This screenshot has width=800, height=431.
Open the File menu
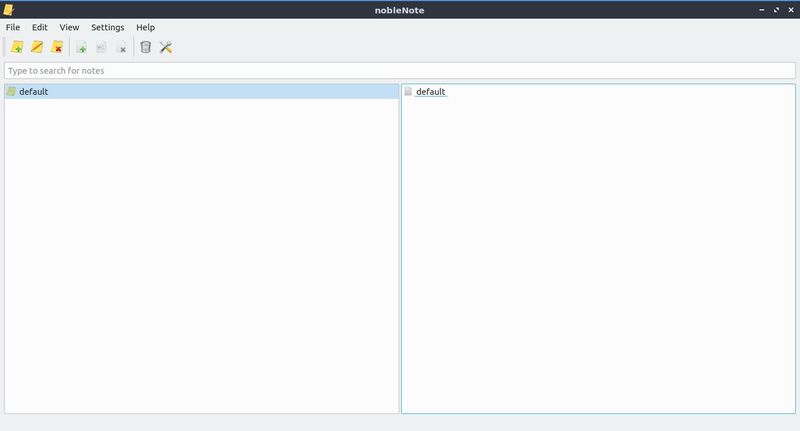(13, 27)
